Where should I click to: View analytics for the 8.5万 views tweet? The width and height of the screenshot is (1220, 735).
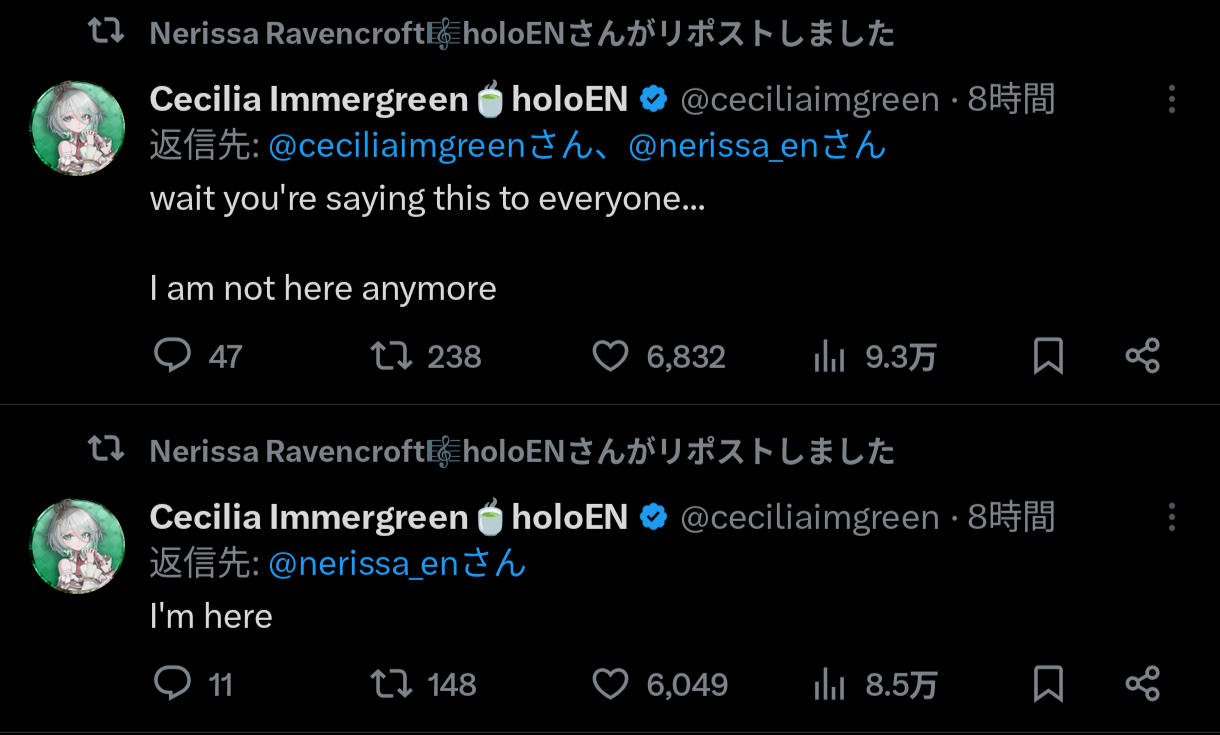830,685
